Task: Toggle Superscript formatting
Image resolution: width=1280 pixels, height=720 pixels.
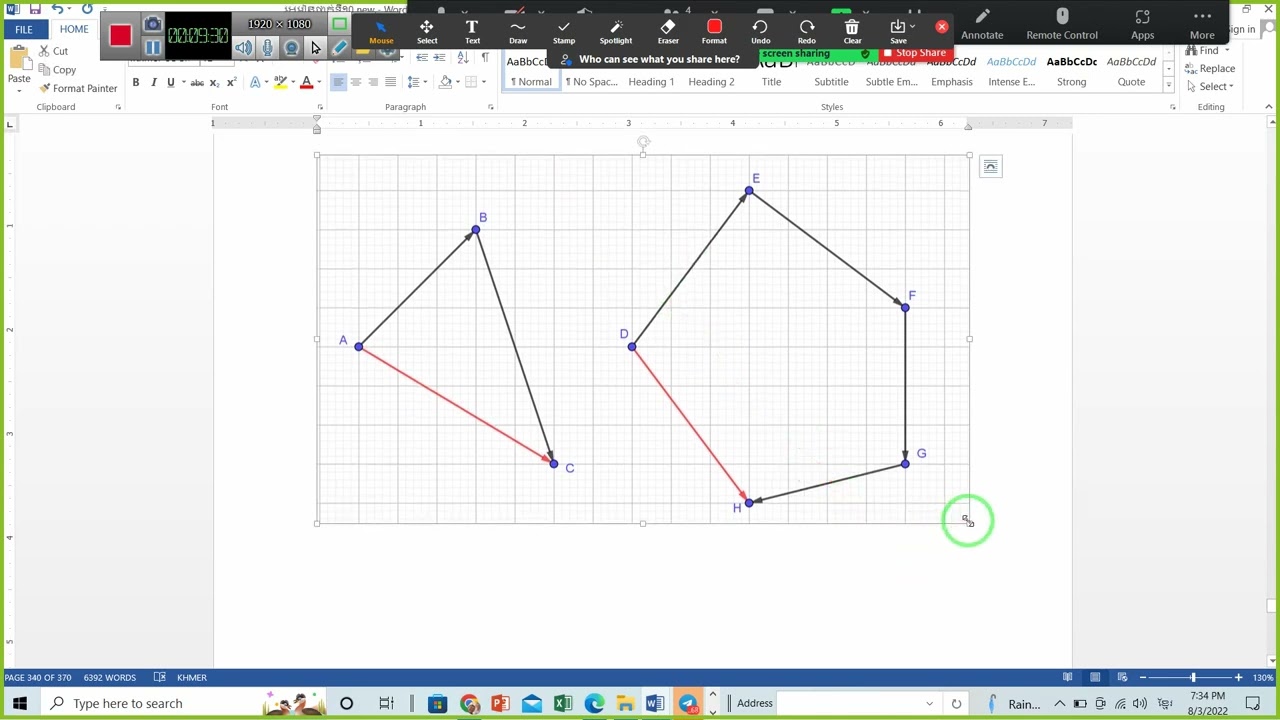Action: click(x=231, y=82)
